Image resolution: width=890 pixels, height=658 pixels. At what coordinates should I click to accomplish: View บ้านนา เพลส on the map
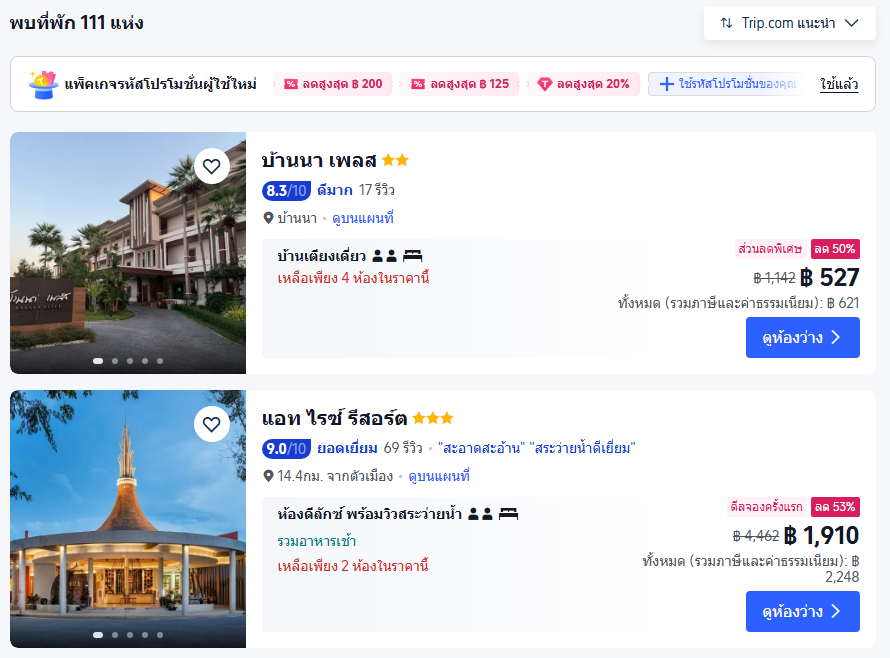(363, 218)
